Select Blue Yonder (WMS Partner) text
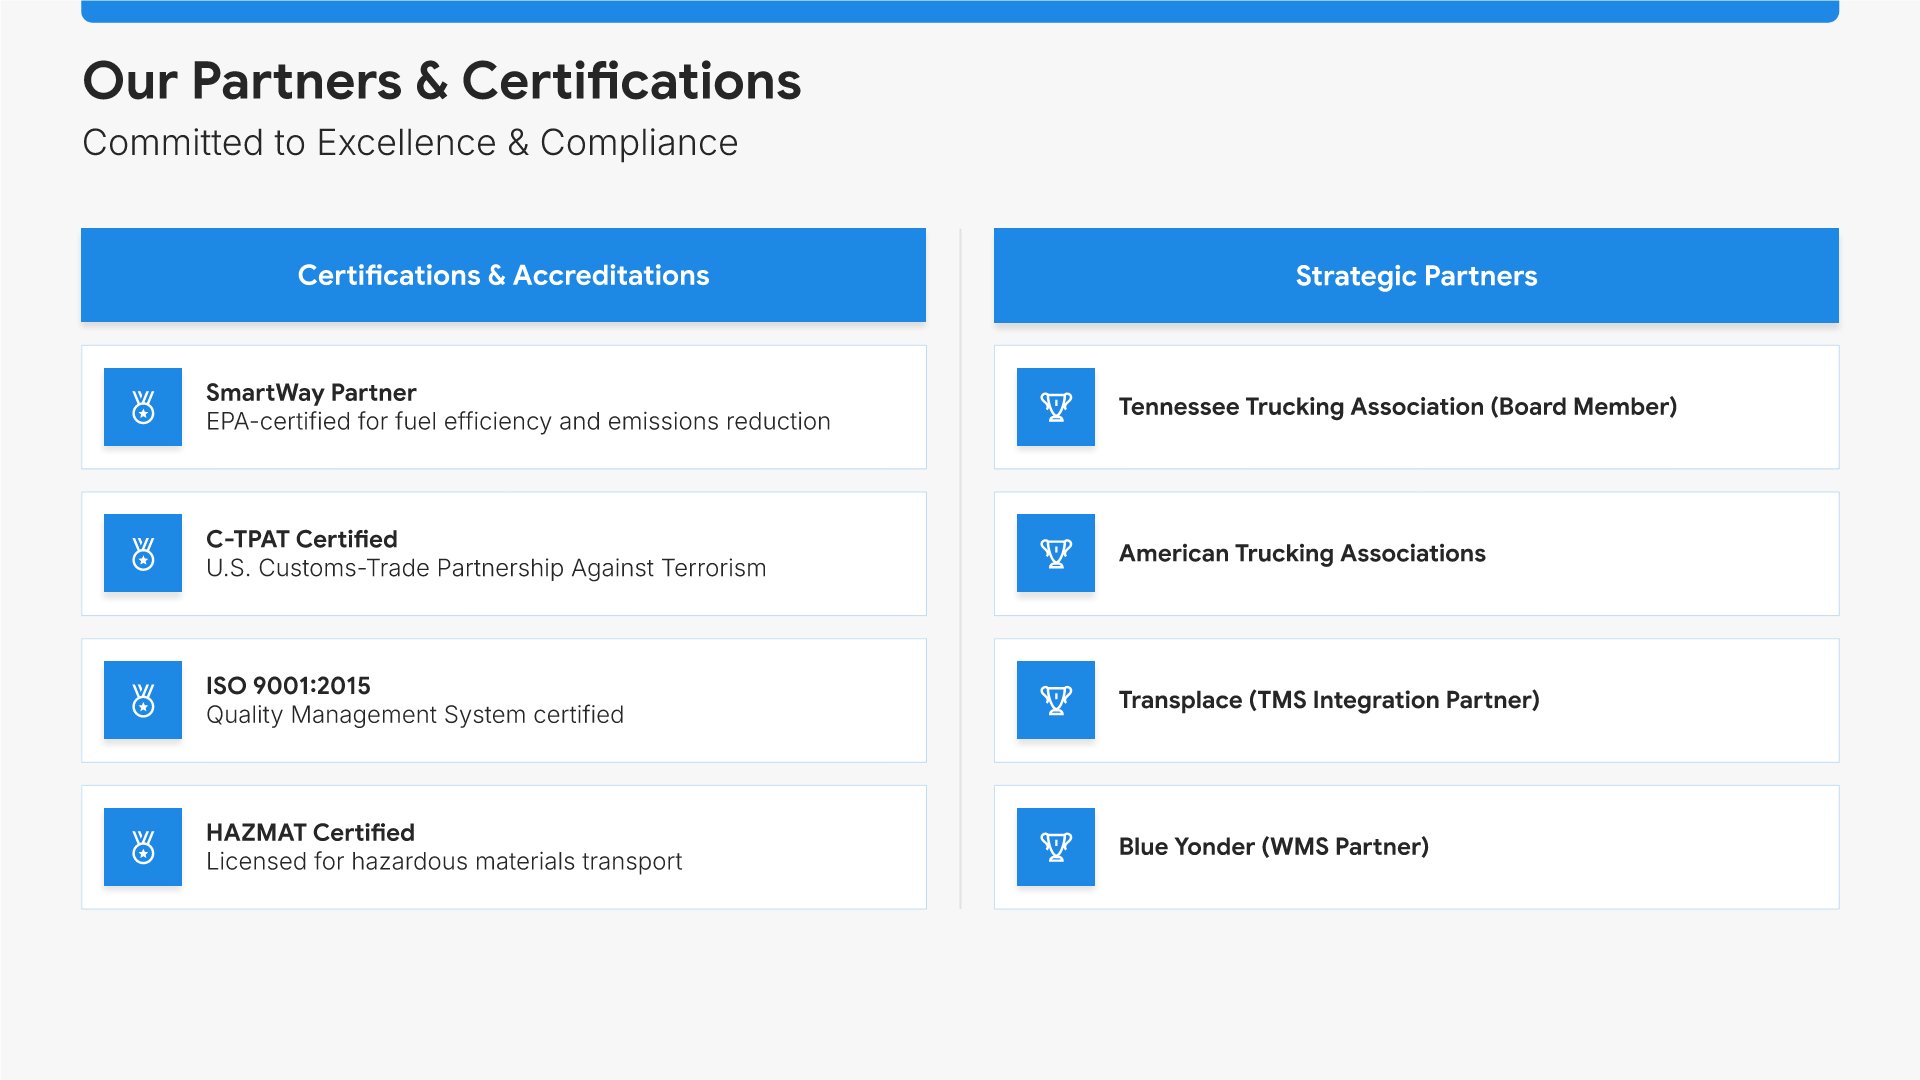 click(1273, 846)
